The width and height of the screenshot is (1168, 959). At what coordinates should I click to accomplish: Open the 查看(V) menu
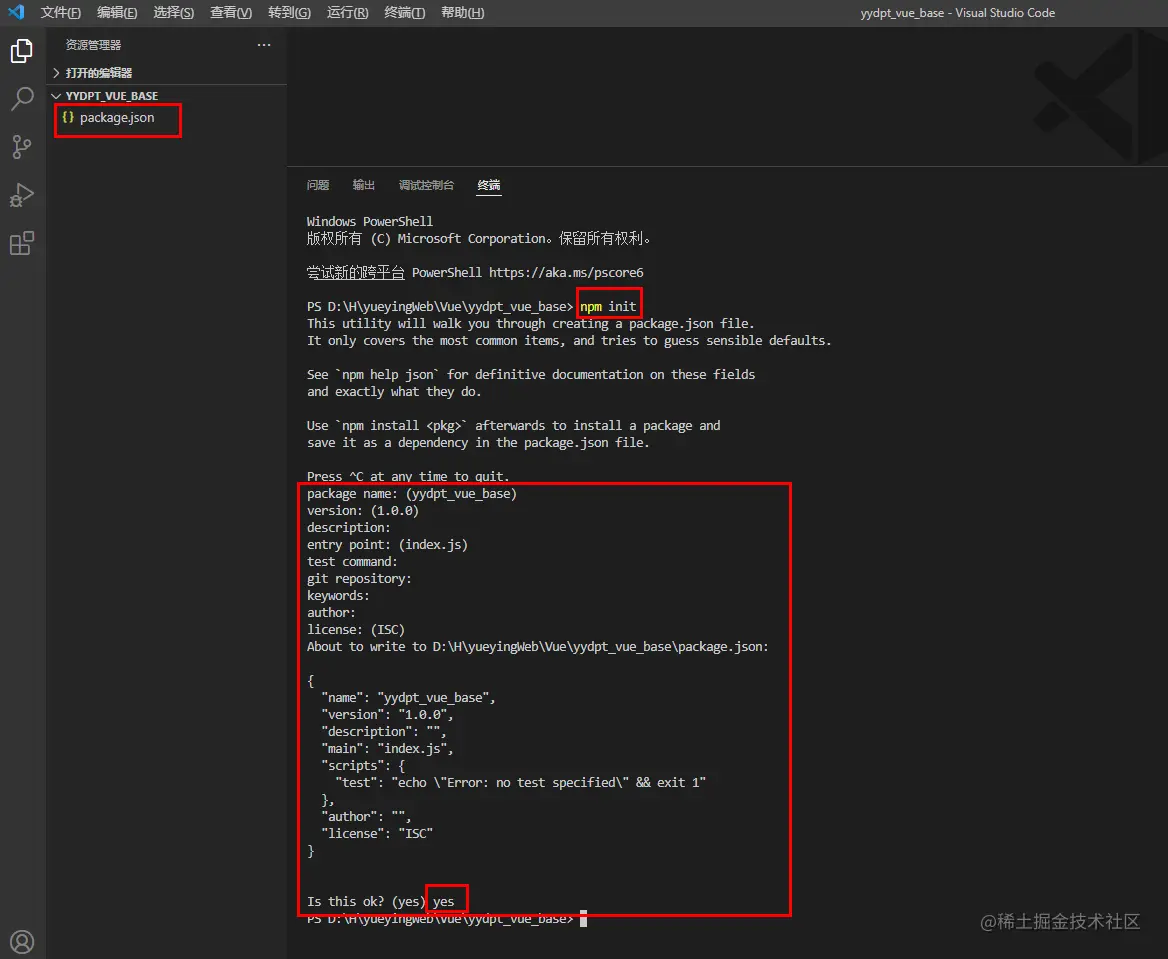point(231,13)
